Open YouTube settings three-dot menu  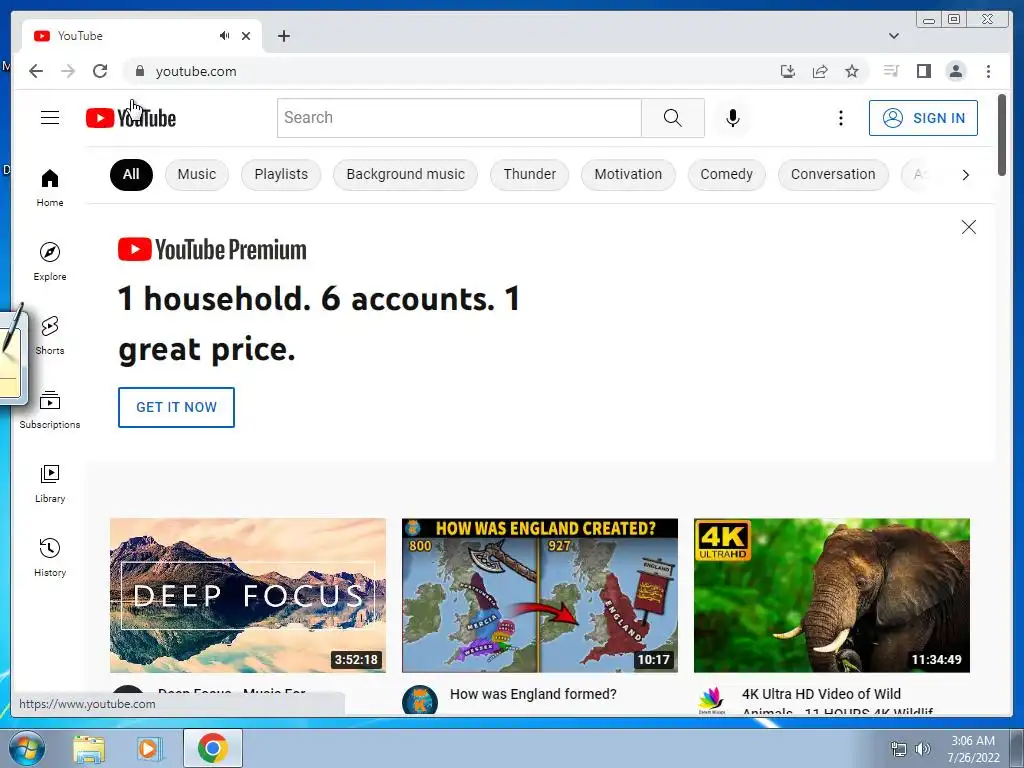840,118
